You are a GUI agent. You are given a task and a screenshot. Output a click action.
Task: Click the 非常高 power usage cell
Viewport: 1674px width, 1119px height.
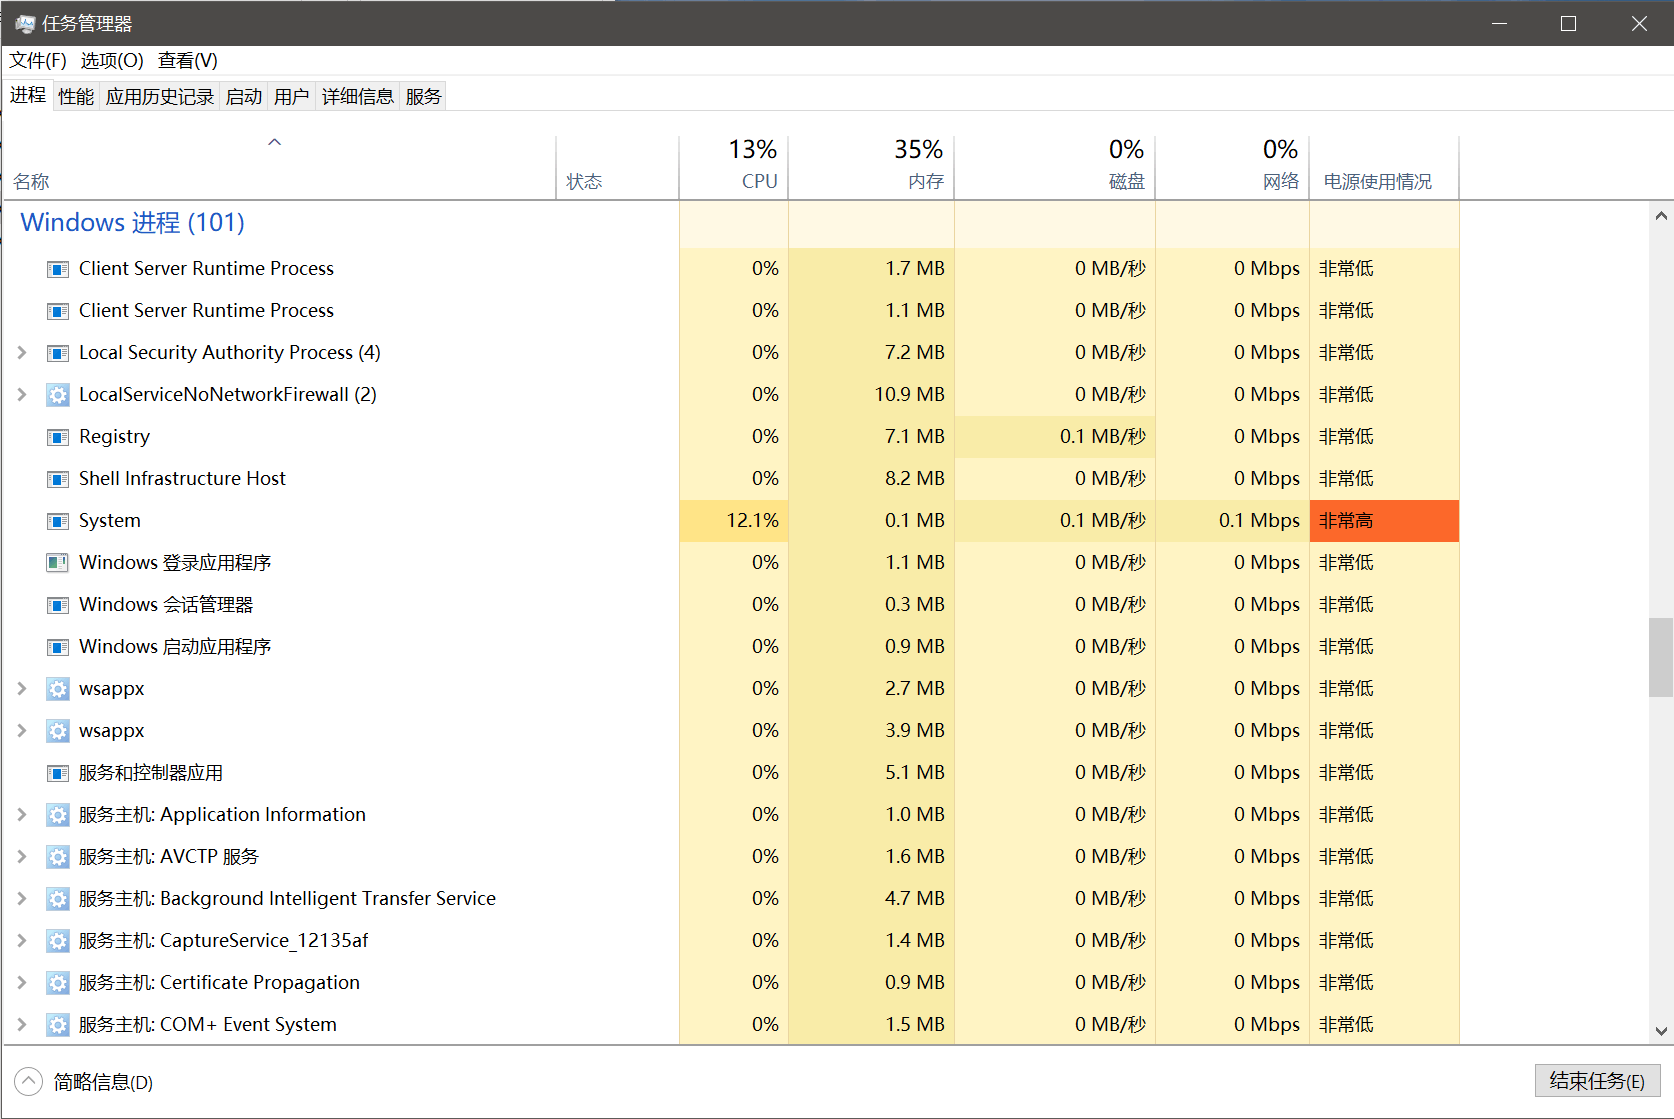pyautogui.click(x=1384, y=521)
